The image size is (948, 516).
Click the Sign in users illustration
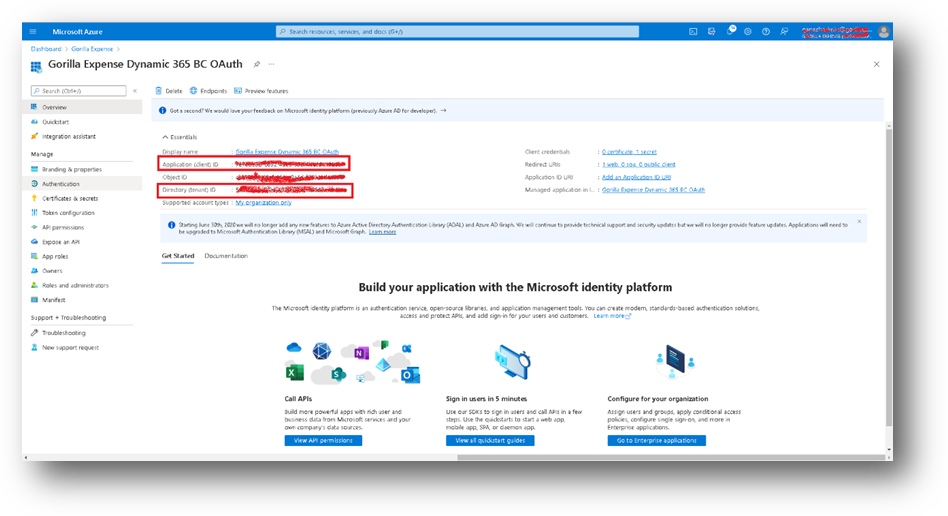tap(513, 362)
